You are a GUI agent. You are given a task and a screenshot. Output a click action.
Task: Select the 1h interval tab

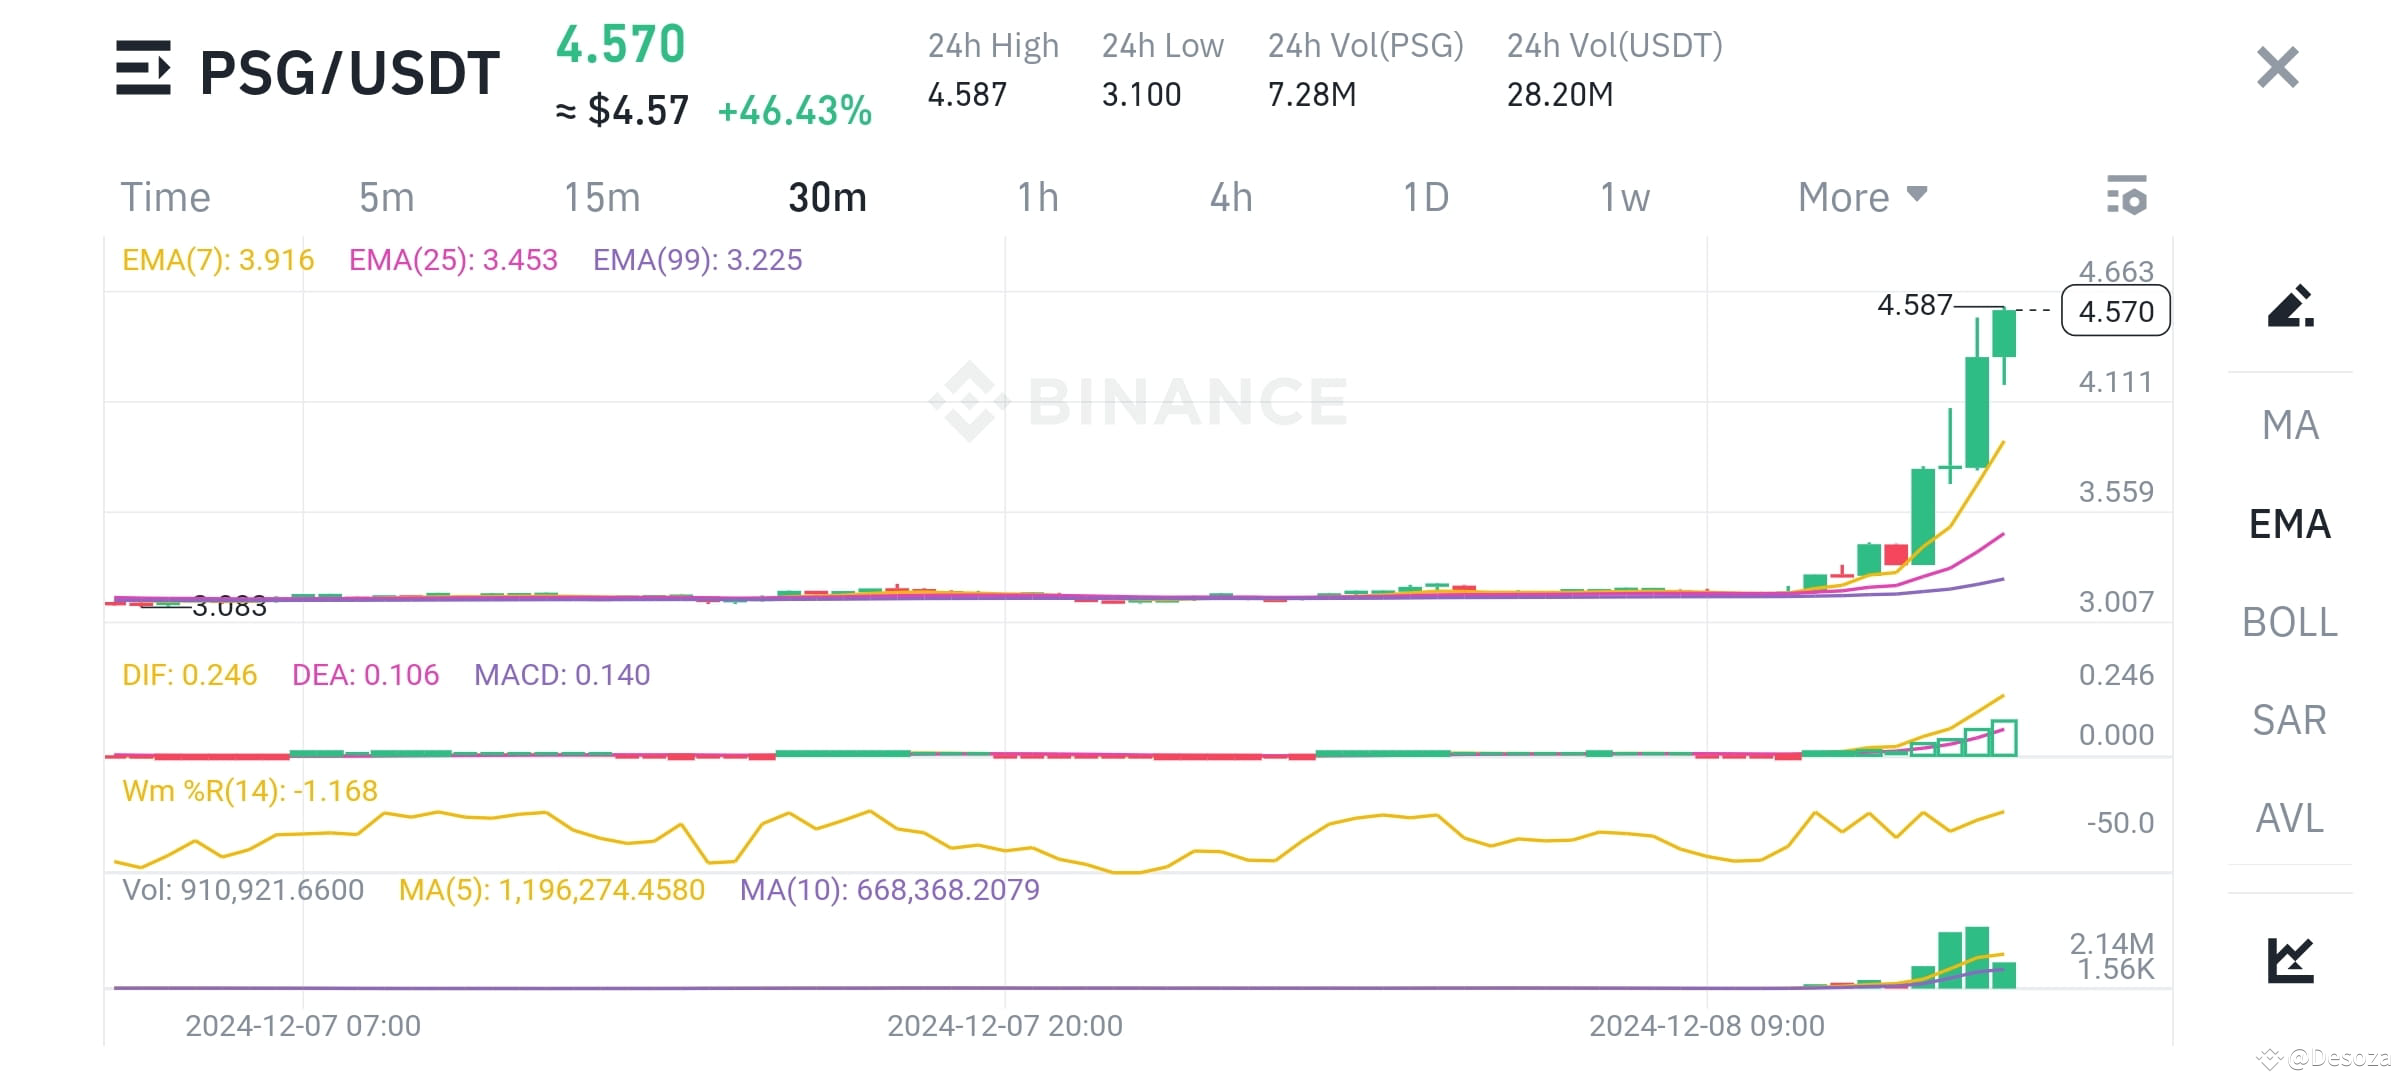point(1038,196)
